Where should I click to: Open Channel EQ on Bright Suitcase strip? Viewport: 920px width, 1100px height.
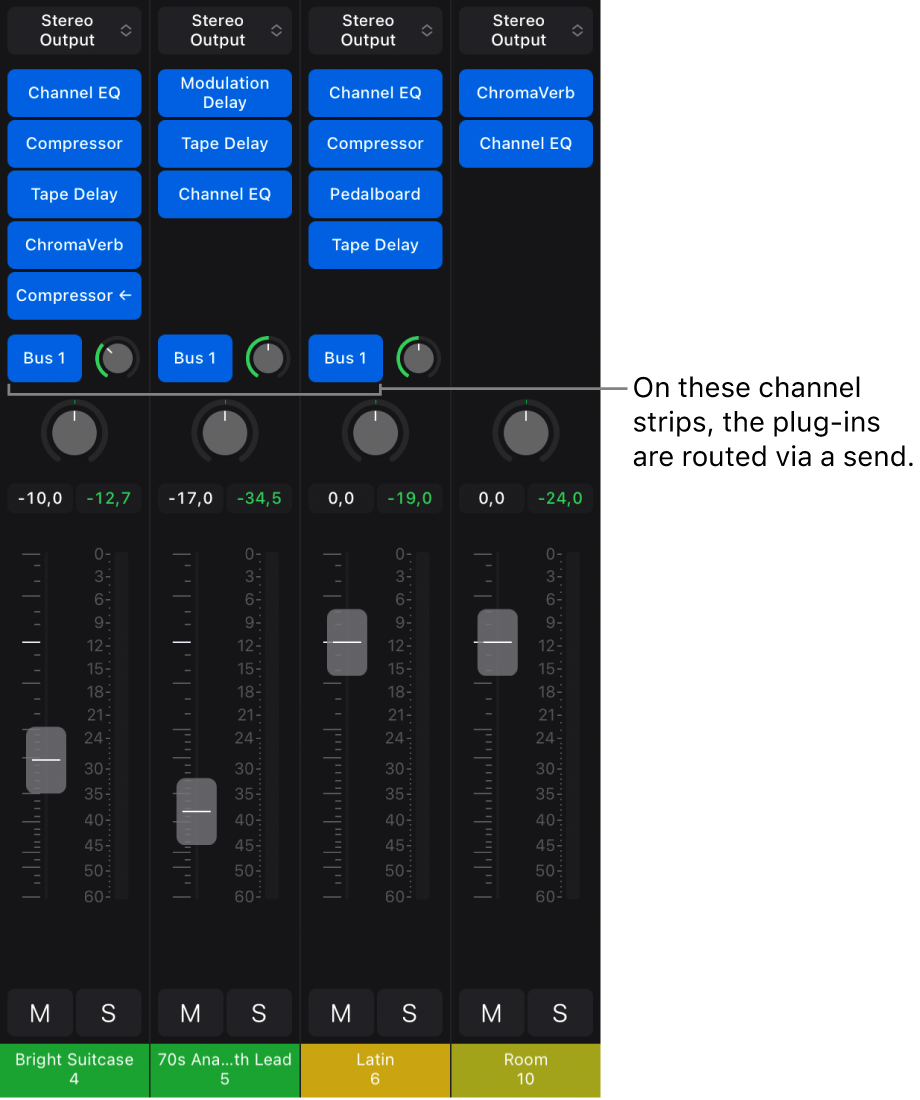(74, 93)
